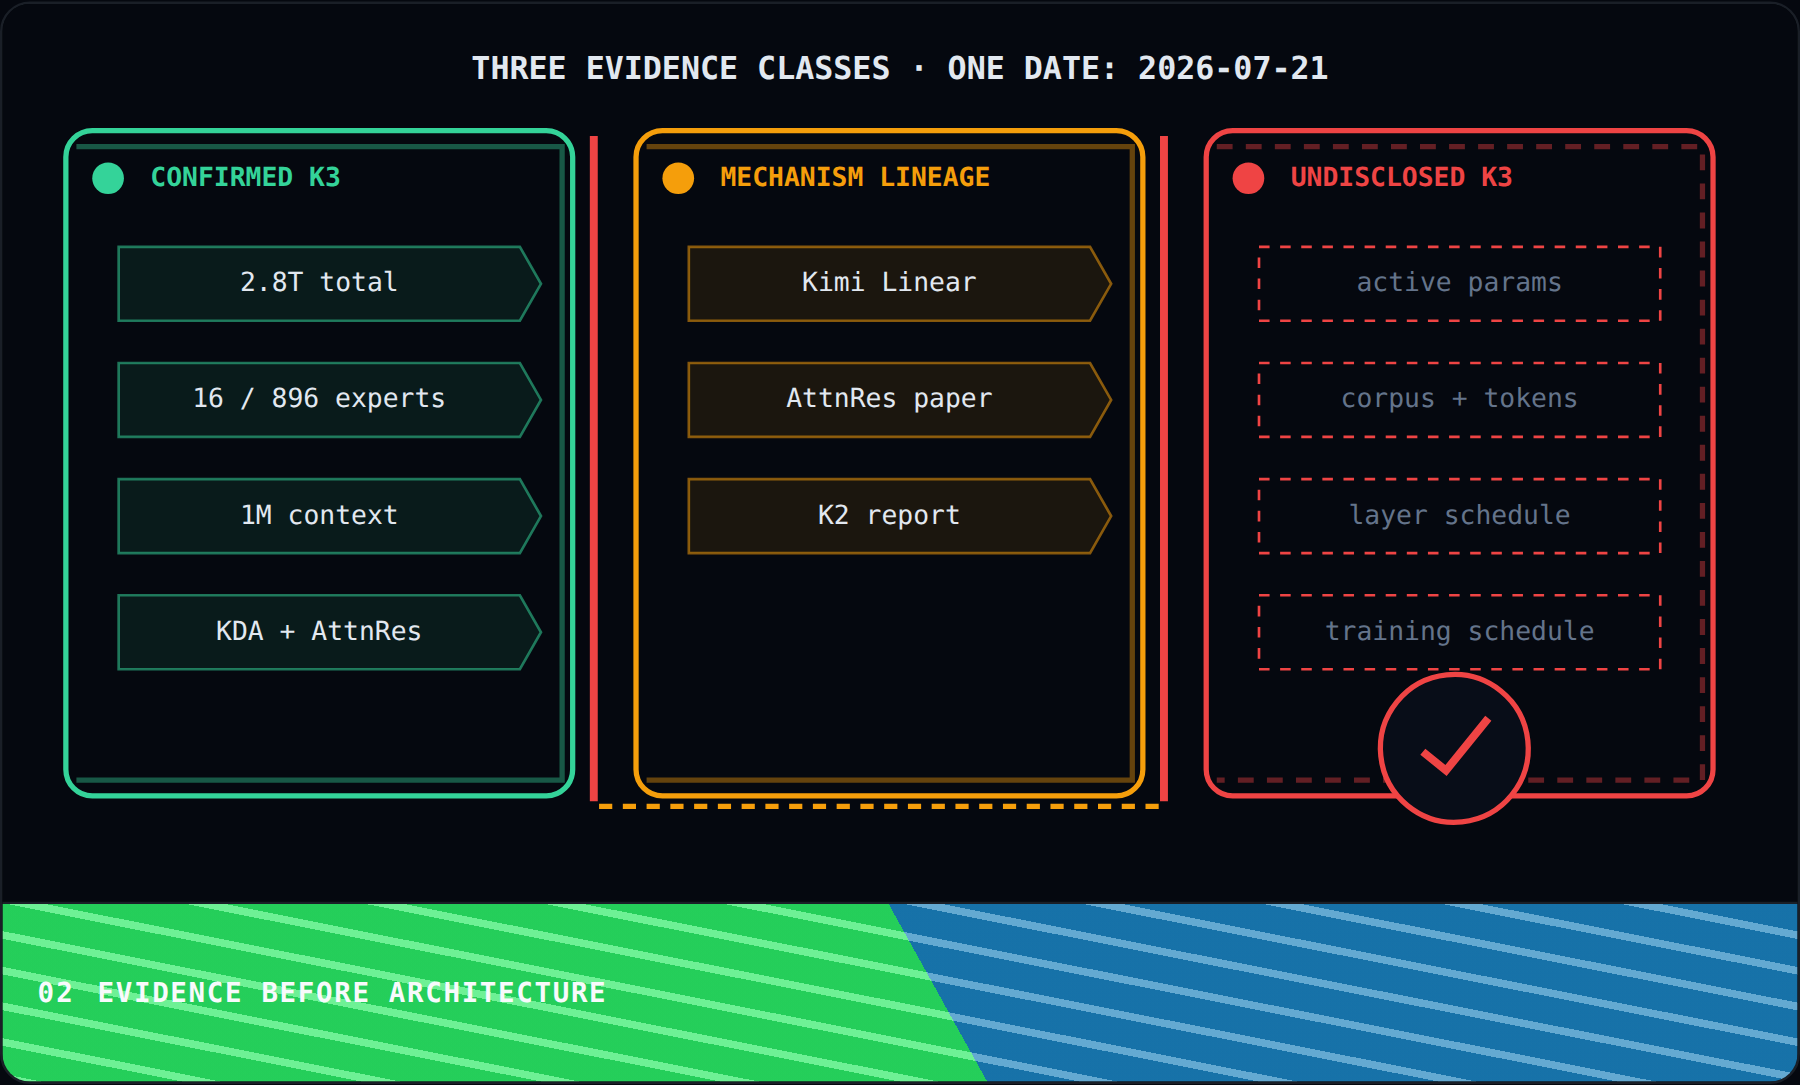This screenshot has height=1085, width=1800.
Task: Click the CONFIRMED K3 heading
Action: pyautogui.click(x=245, y=177)
